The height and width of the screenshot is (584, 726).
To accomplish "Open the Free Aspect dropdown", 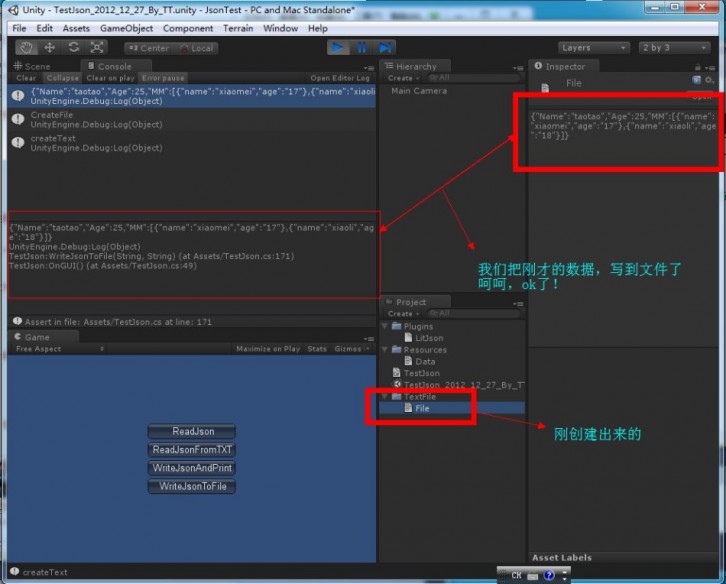I will 59,349.
